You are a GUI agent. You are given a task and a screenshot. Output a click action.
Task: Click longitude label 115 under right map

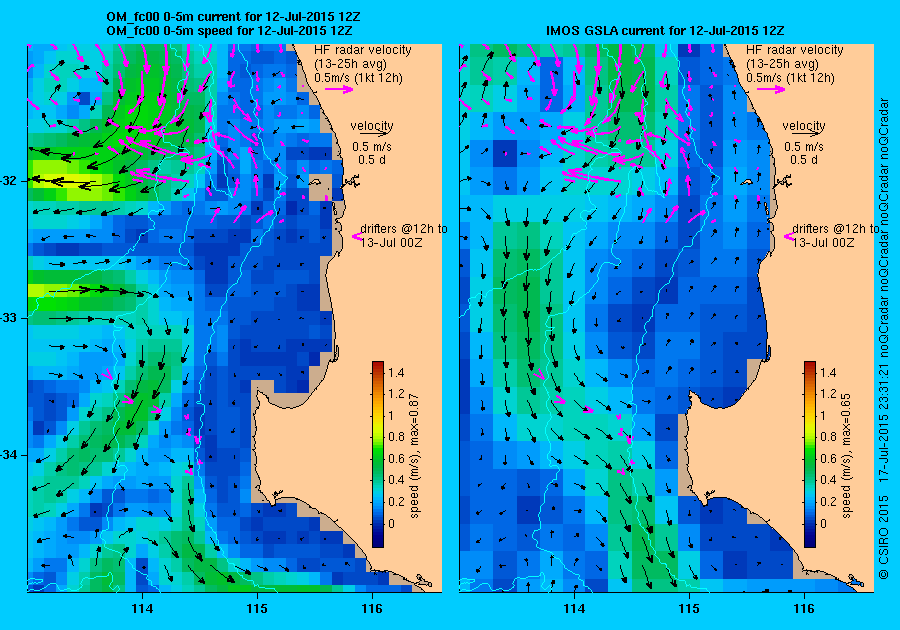(x=689, y=609)
